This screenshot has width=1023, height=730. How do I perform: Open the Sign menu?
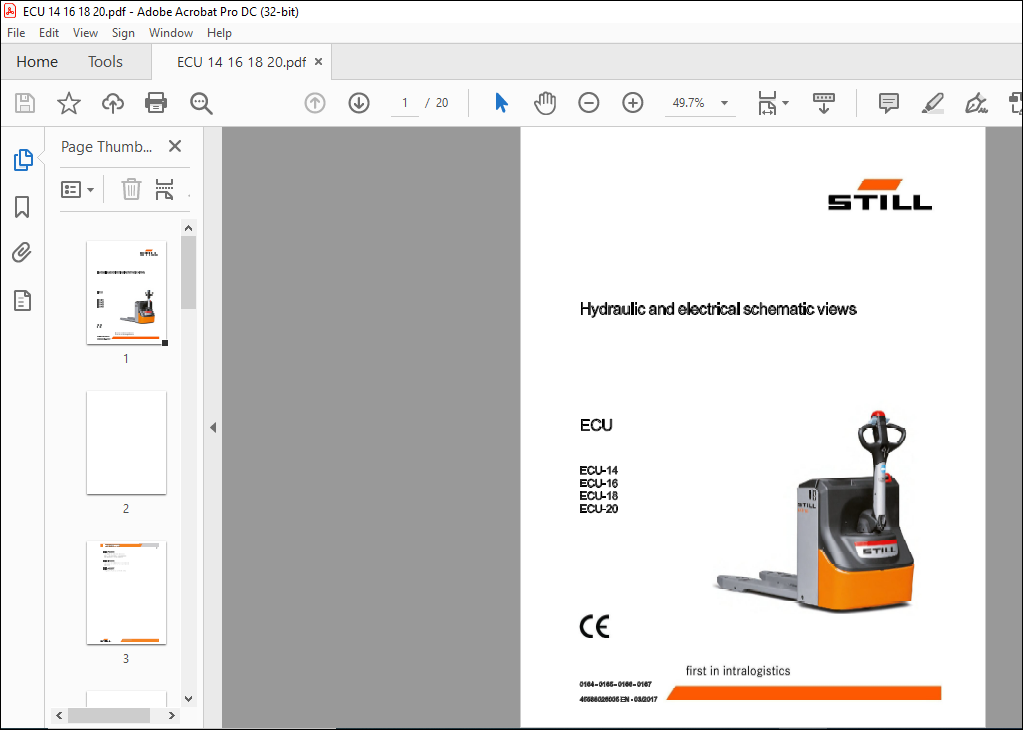(123, 33)
